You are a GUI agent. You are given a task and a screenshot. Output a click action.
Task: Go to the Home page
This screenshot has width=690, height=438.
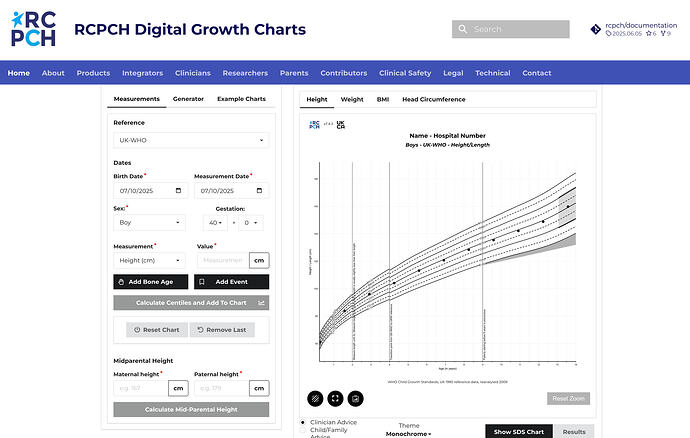[18, 73]
